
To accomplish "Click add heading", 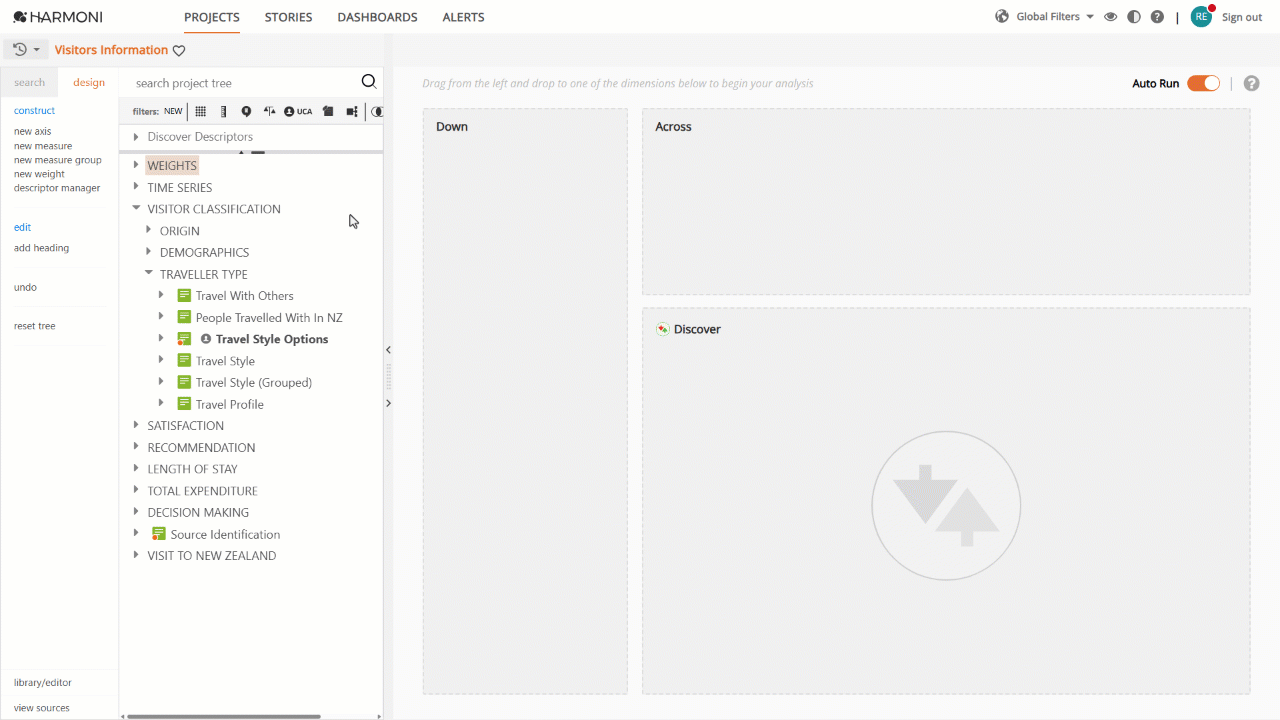I will click(41, 248).
